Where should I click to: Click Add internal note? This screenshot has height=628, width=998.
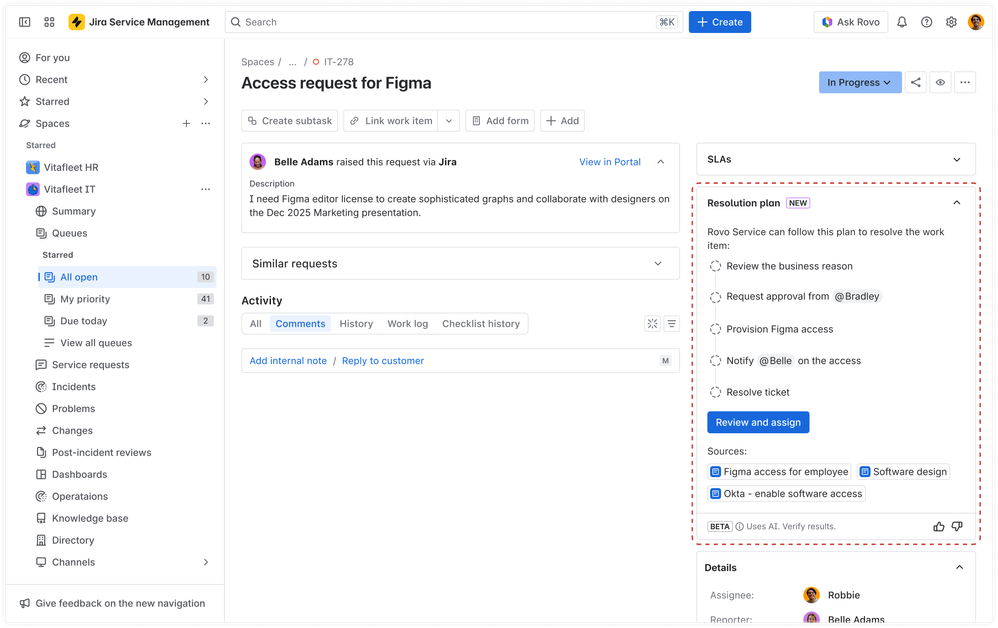(x=288, y=361)
